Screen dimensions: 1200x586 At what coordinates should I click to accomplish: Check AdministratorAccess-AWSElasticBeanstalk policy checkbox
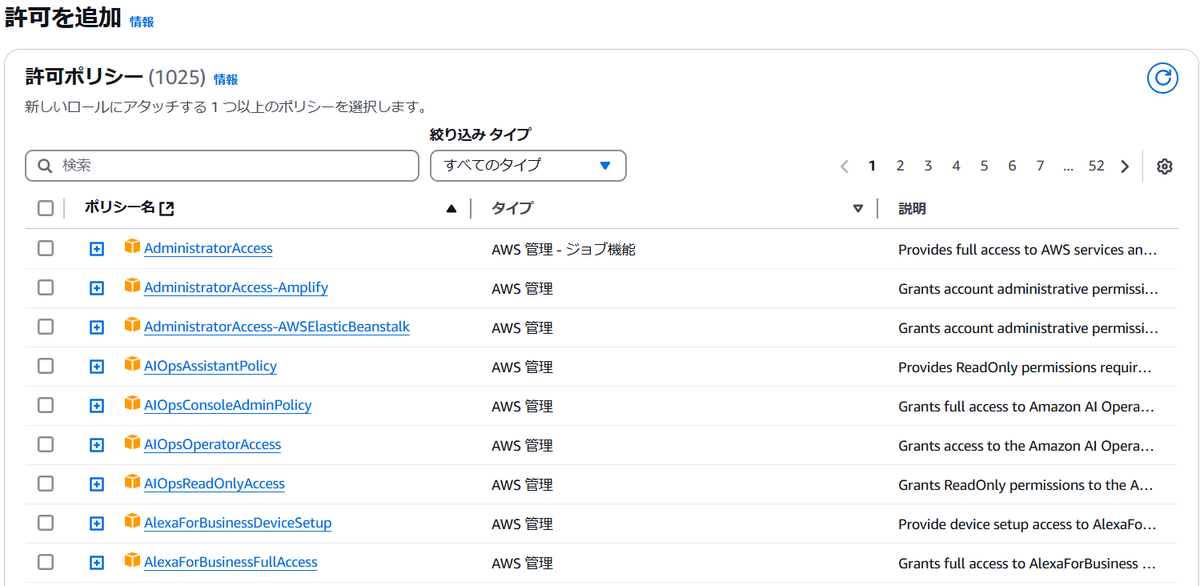click(45, 327)
